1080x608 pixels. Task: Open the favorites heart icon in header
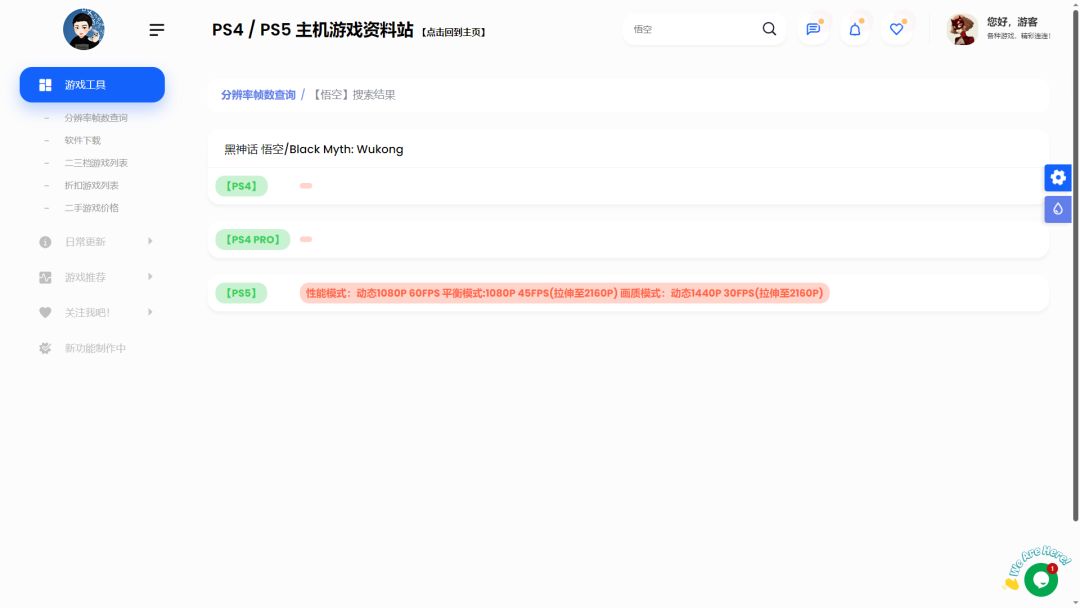point(896,29)
